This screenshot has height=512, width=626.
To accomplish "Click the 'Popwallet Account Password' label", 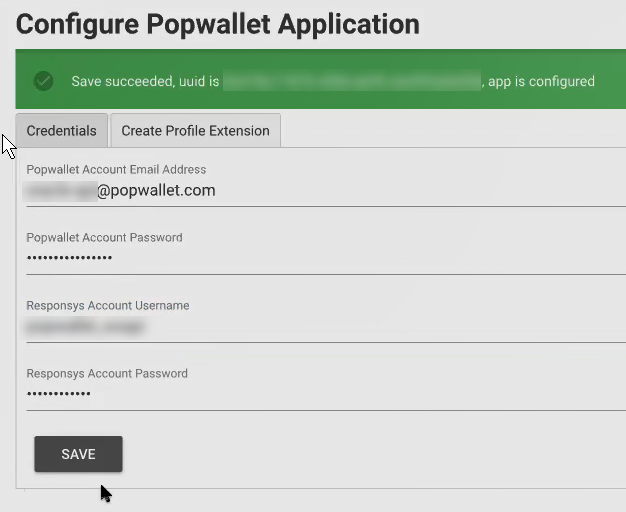I will (104, 237).
